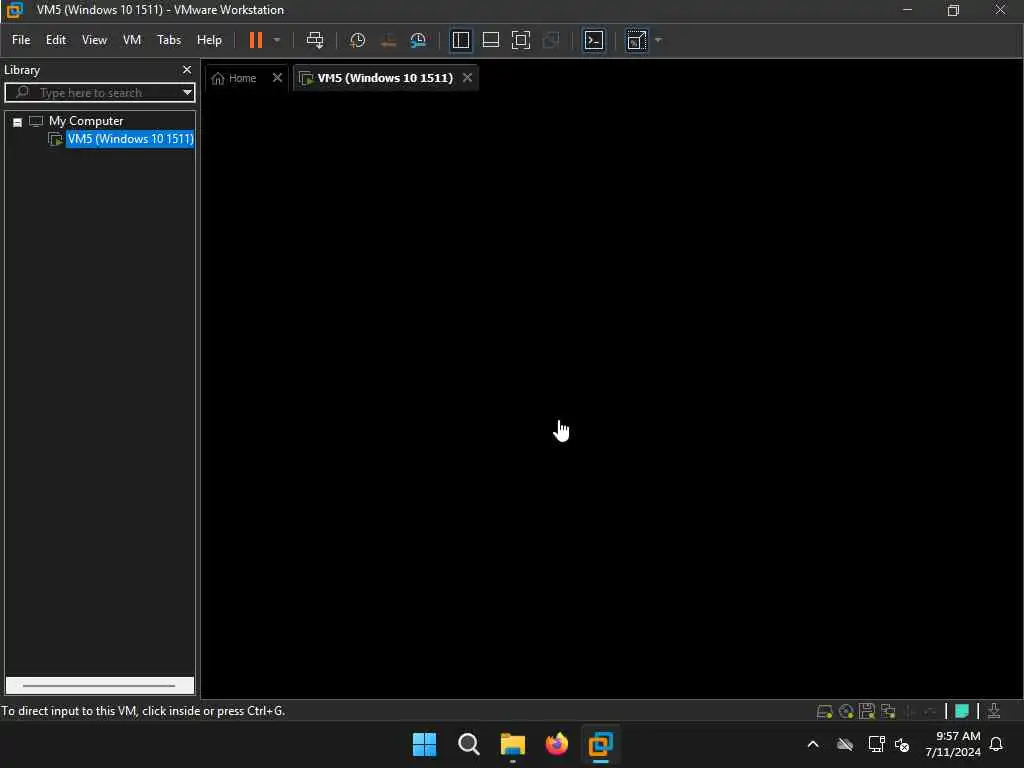Viewport: 1024px width, 768px height.
Task: Toggle the console view icon
Action: pyautogui.click(x=594, y=40)
